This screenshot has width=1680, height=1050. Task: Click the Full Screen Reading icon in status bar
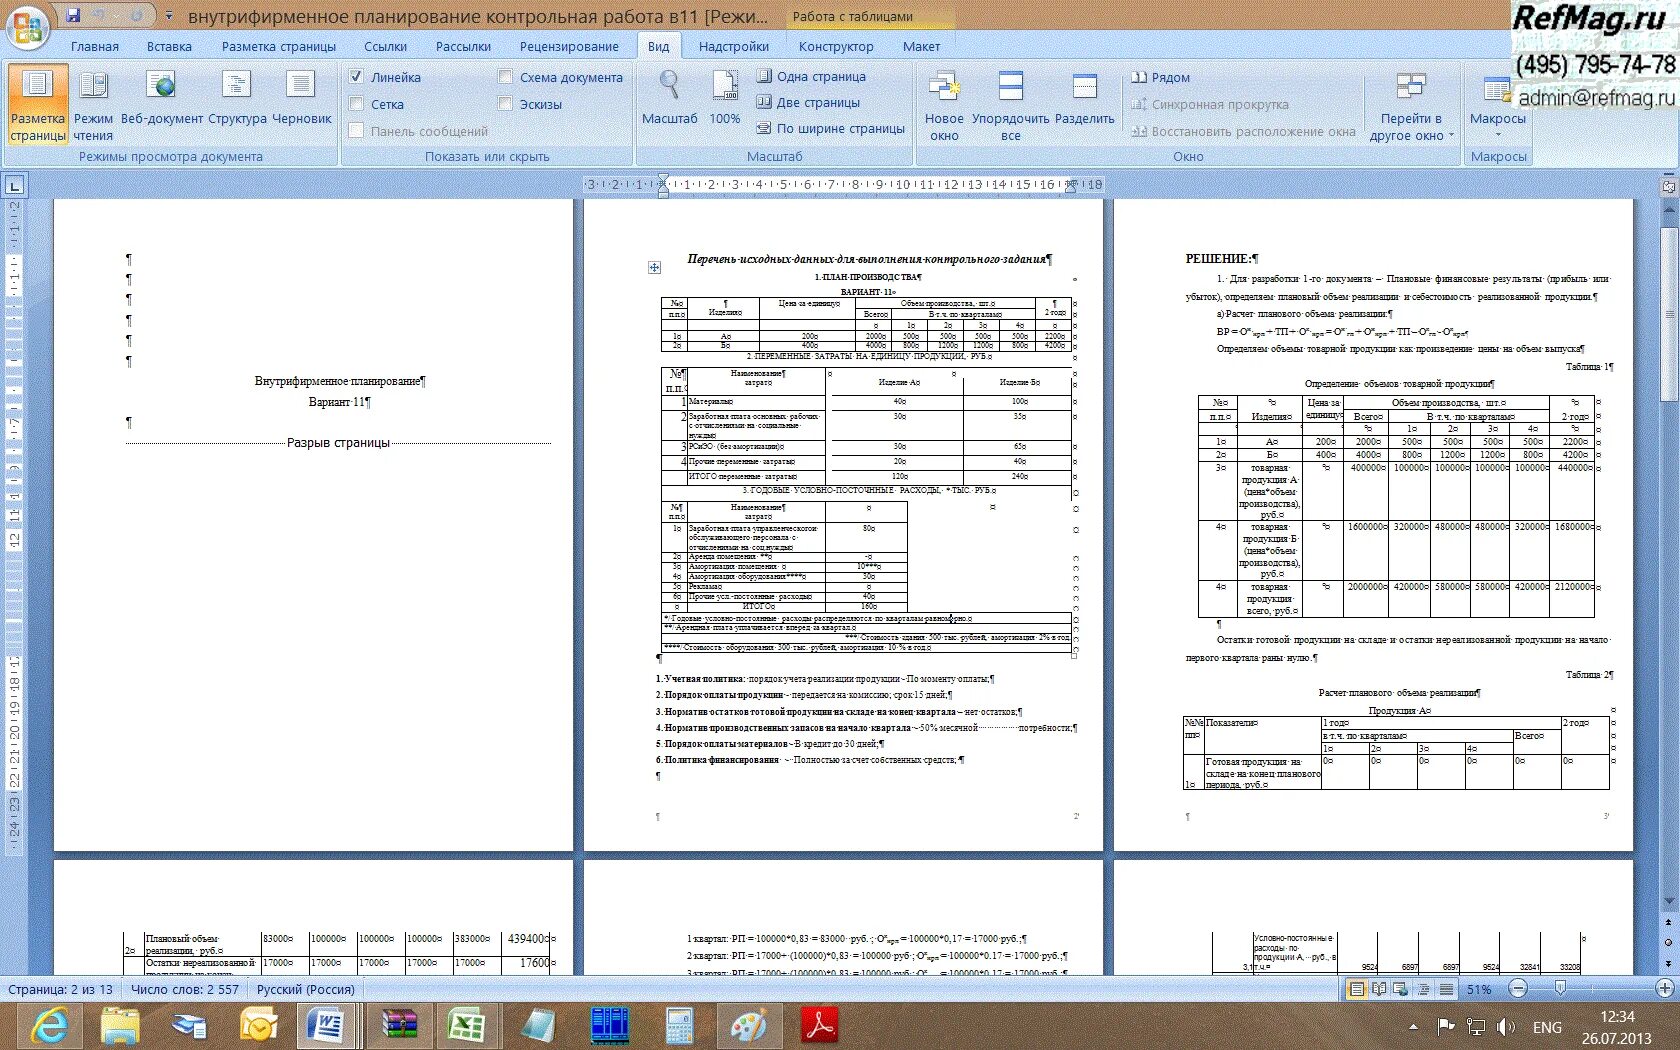point(1379,989)
